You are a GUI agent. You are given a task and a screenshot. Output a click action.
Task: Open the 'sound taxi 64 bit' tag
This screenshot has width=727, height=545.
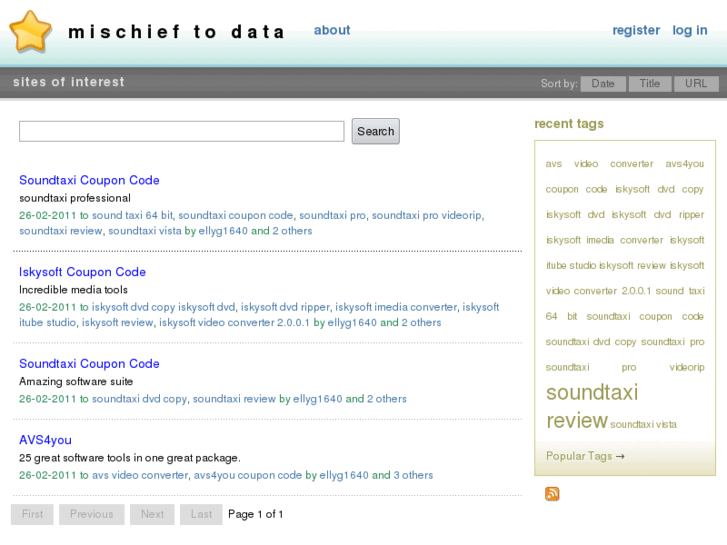[133, 215]
